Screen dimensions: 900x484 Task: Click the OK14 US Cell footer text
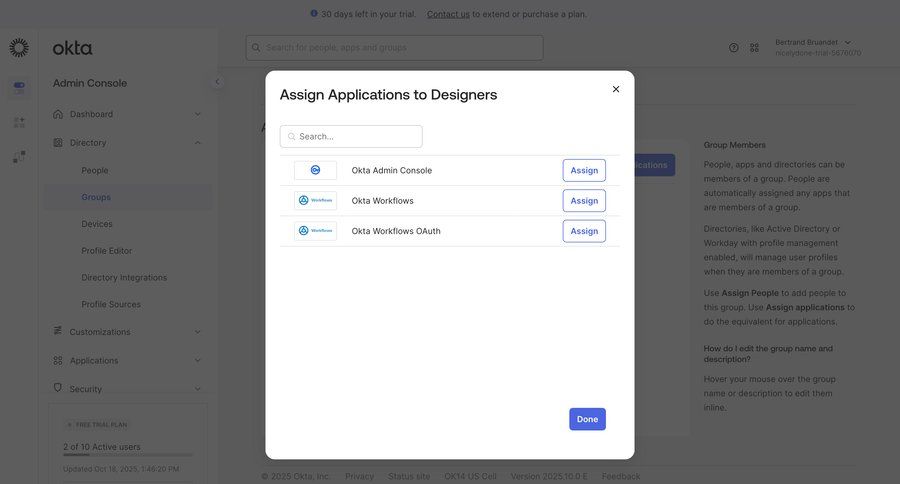470,477
